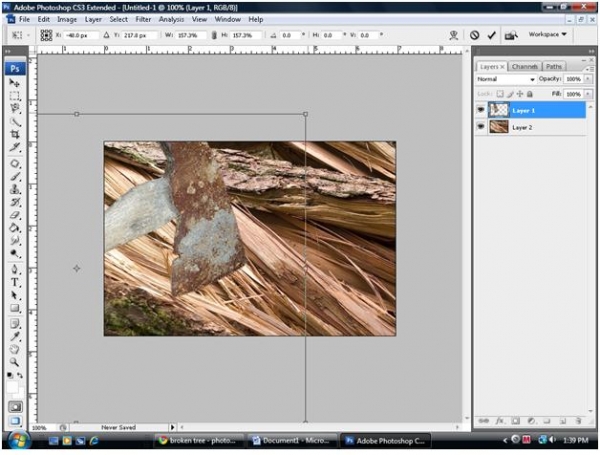This screenshot has height=455, width=600.
Task: Click the foreground color swatch
Action: coord(12,387)
